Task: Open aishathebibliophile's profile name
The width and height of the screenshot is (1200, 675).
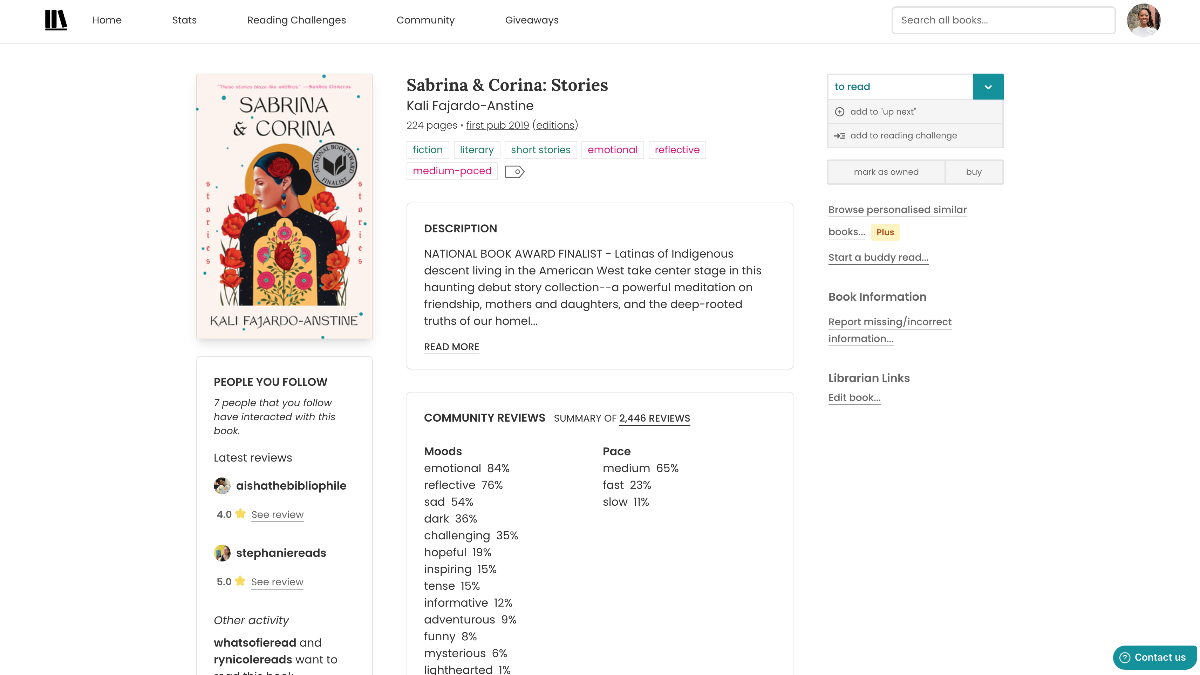Action: tap(291, 486)
